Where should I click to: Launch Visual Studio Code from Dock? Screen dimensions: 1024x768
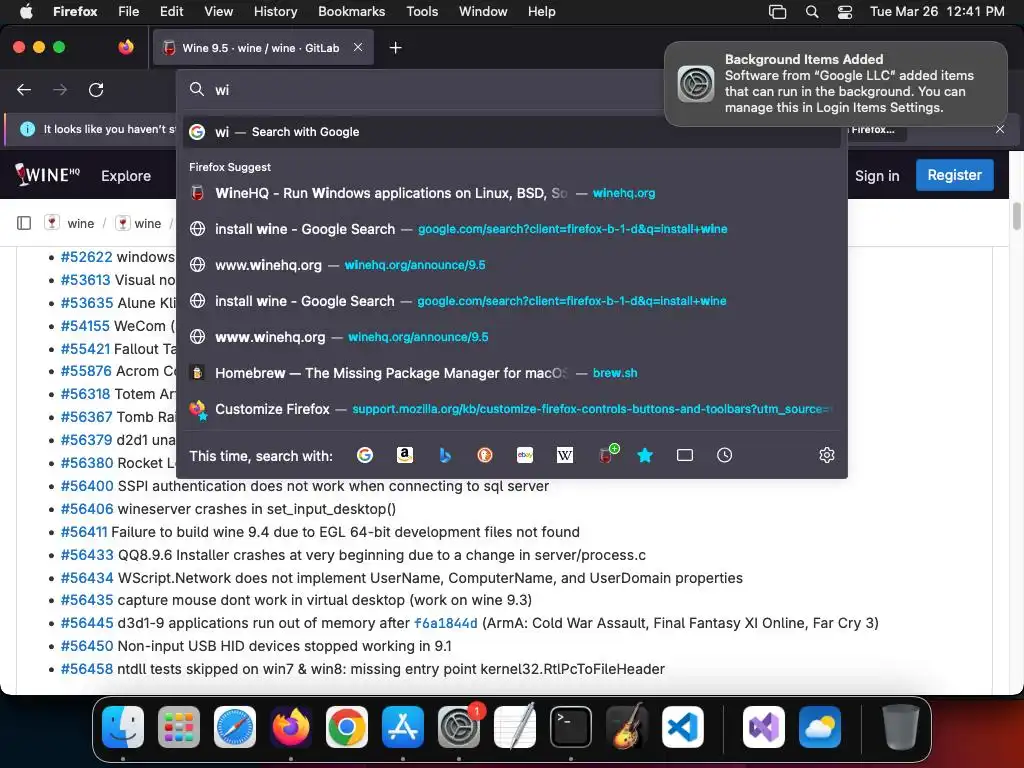click(x=682, y=727)
